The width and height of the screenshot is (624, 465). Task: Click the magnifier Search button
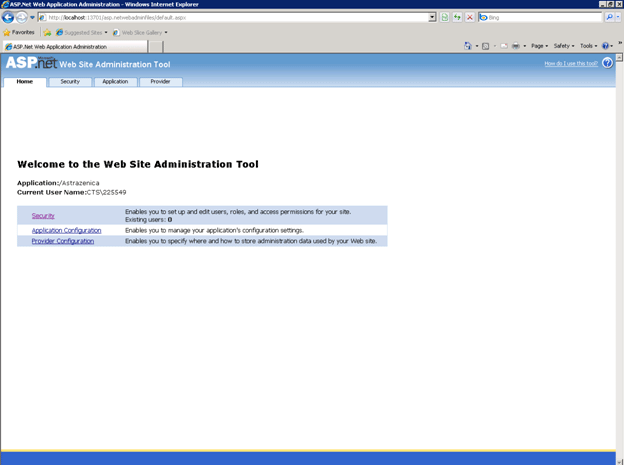click(x=609, y=17)
